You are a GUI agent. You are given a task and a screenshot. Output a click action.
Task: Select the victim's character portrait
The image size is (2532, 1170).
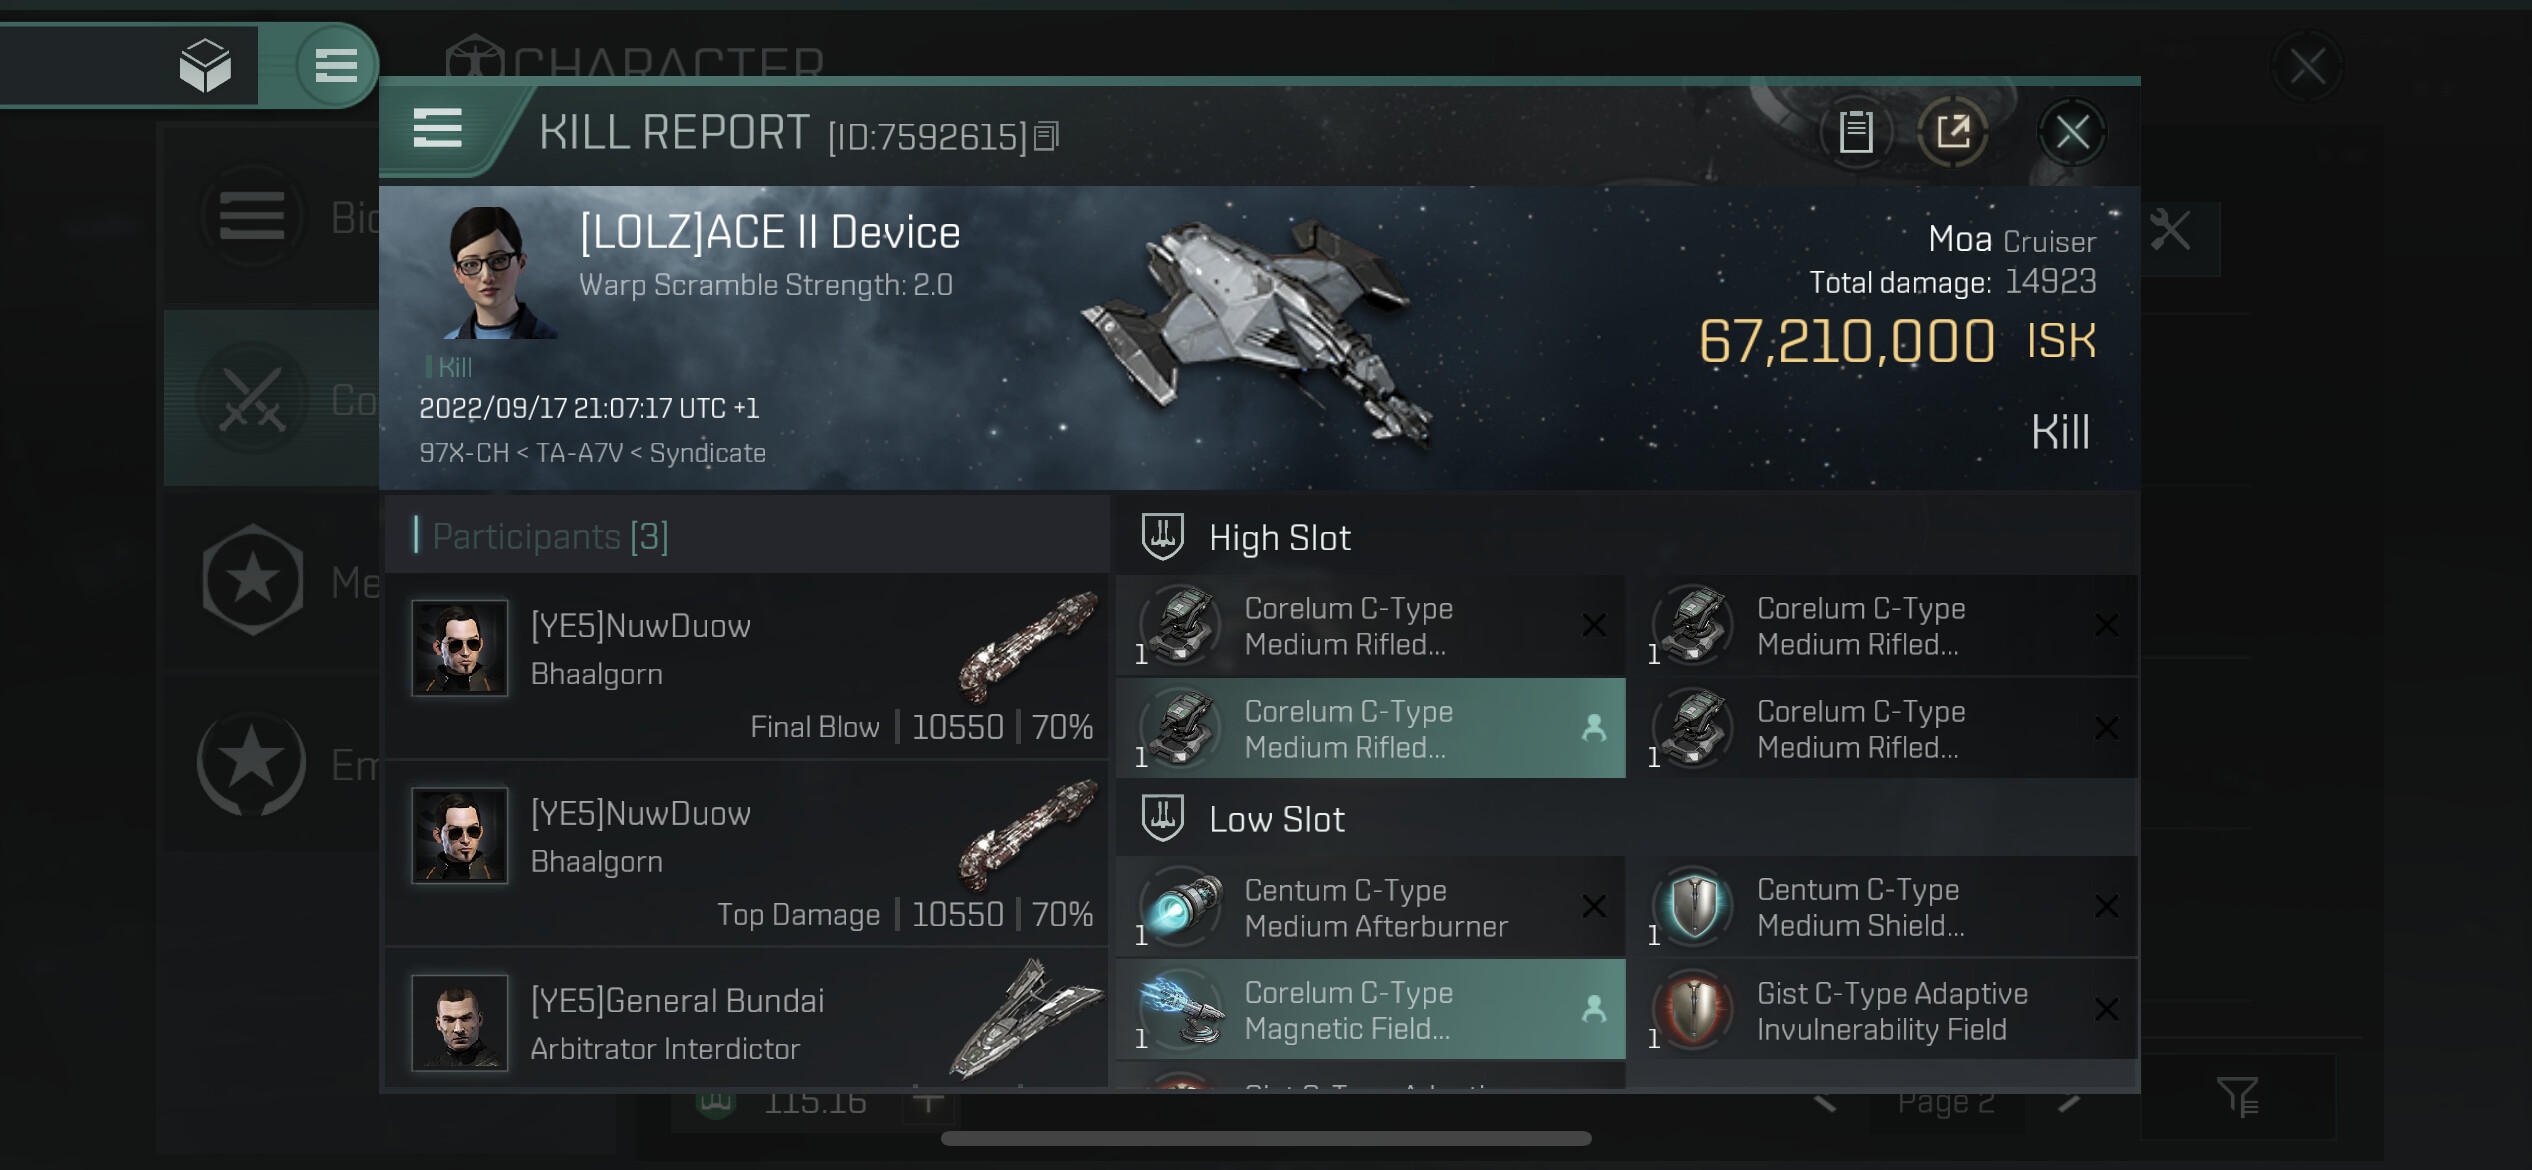490,272
